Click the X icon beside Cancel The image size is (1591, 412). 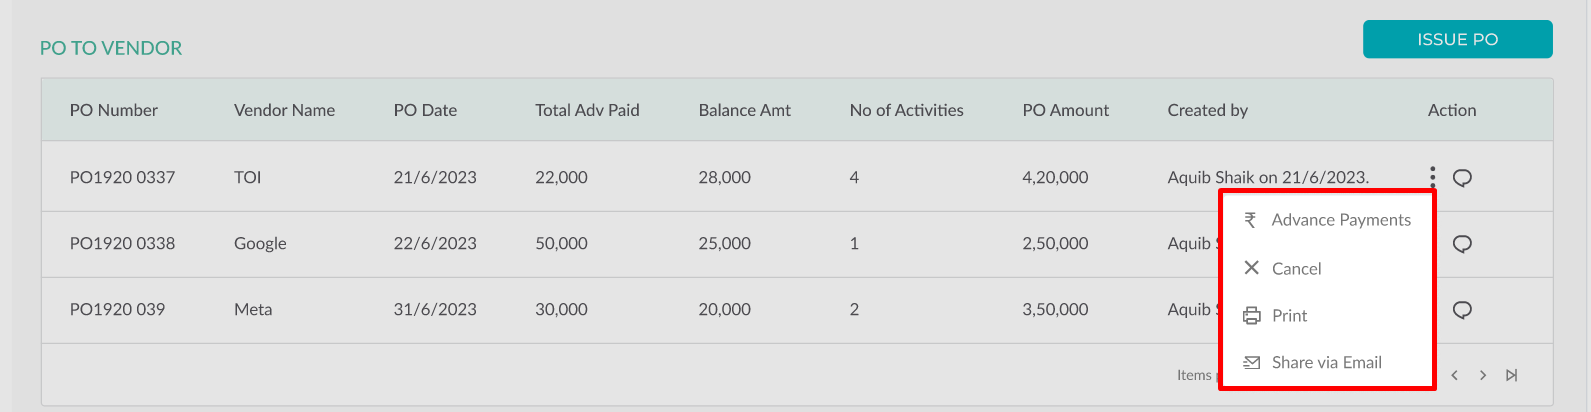point(1251,268)
